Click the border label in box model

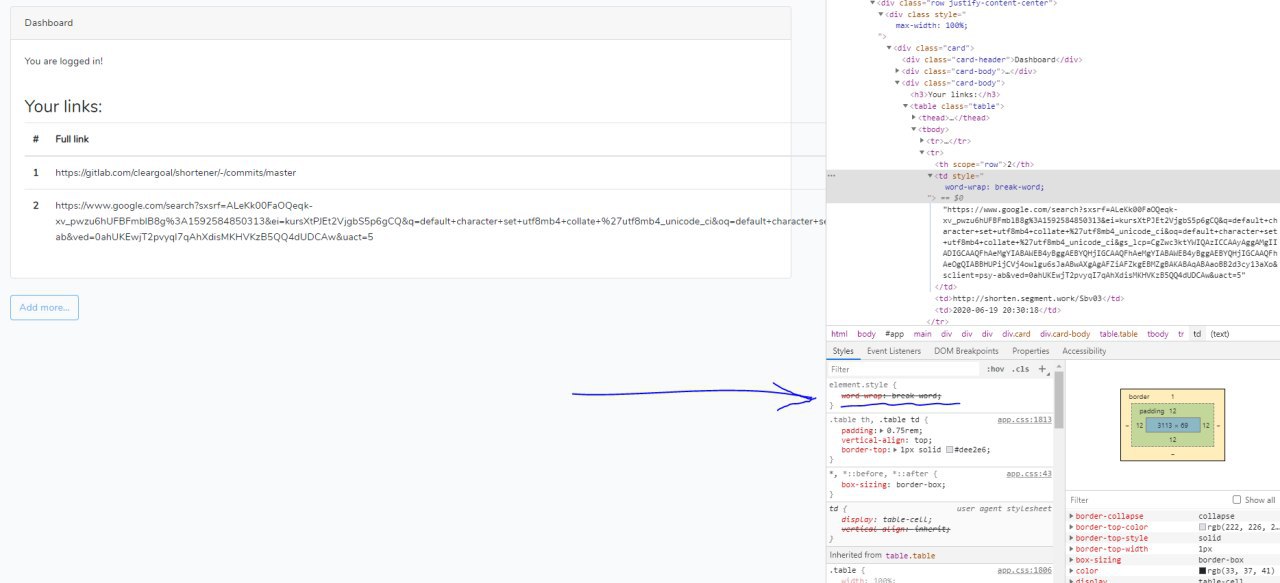coord(1139,396)
